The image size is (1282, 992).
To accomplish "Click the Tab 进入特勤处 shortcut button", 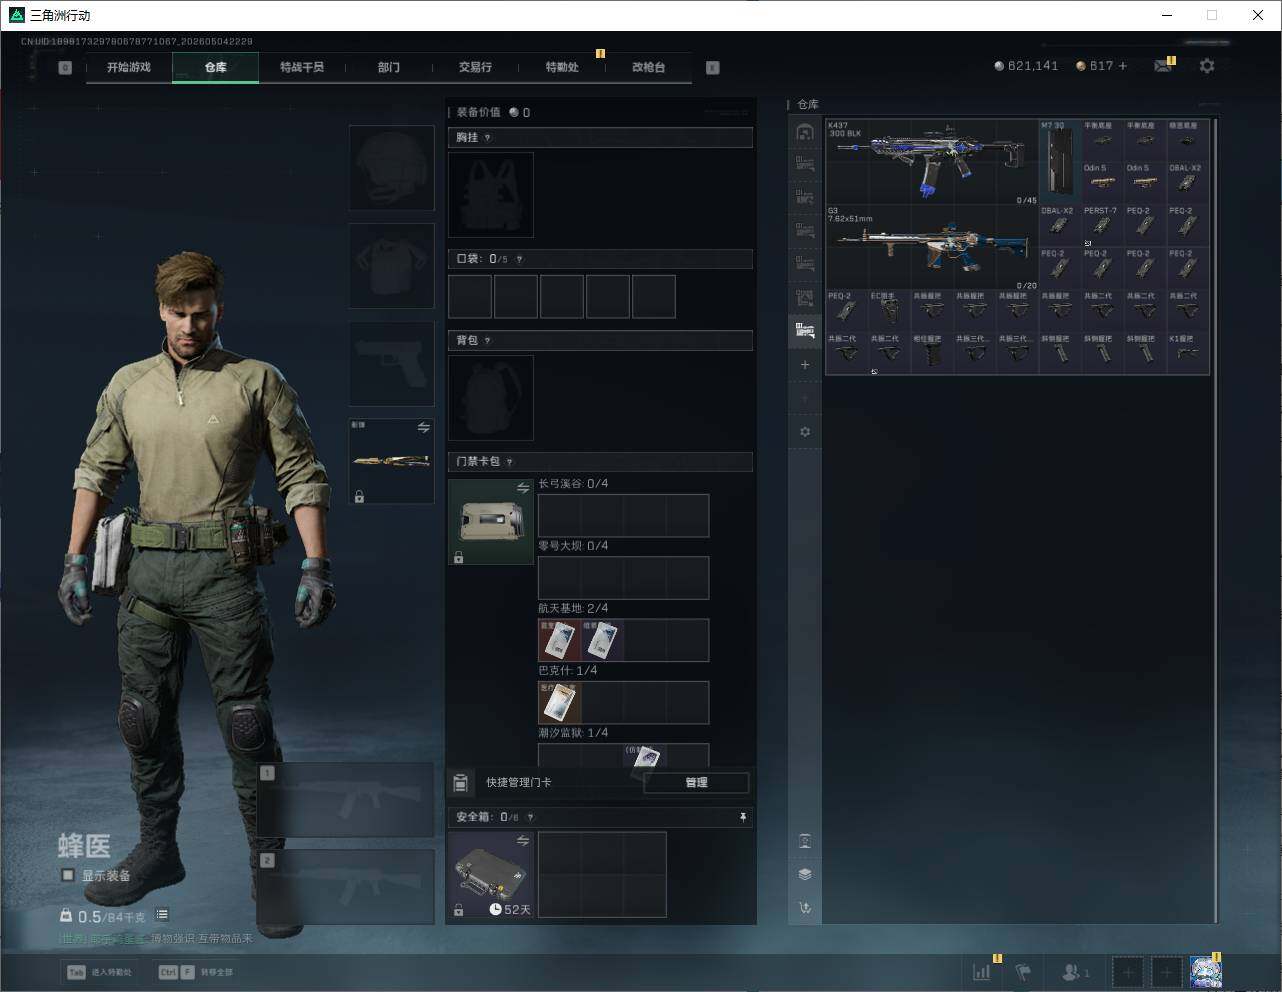I will (x=100, y=972).
